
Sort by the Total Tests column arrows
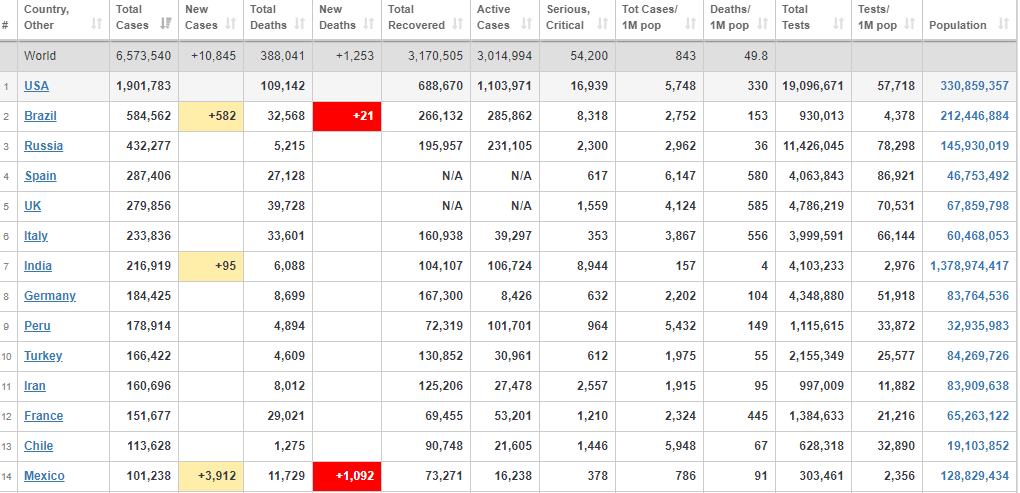coord(839,25)
